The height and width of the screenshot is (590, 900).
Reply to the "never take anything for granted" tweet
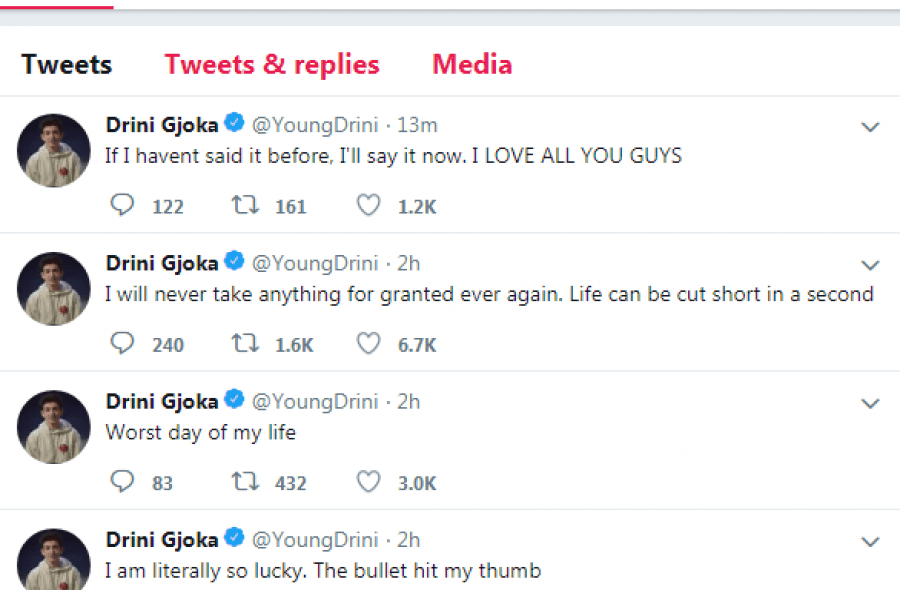(122, 343)
